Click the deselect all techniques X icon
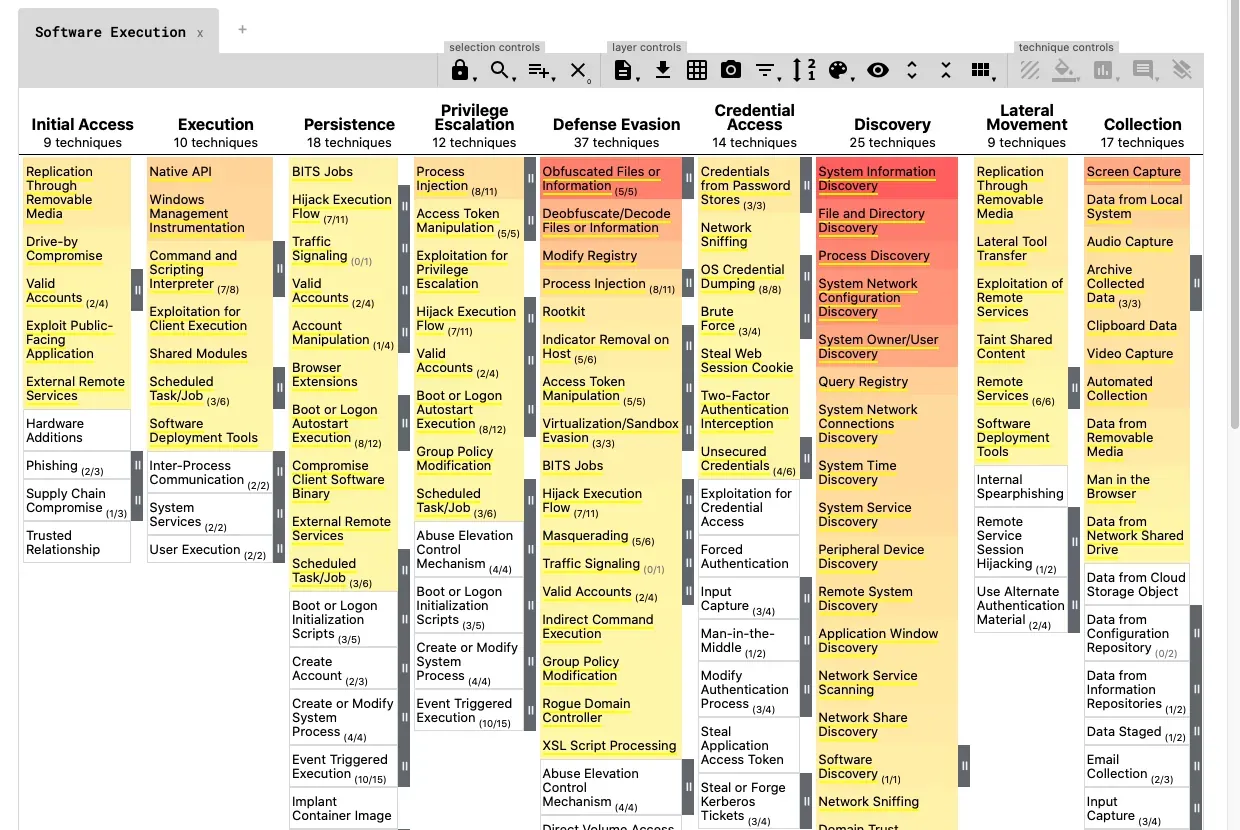This screenshot has height=830, width=1240. 578,70
